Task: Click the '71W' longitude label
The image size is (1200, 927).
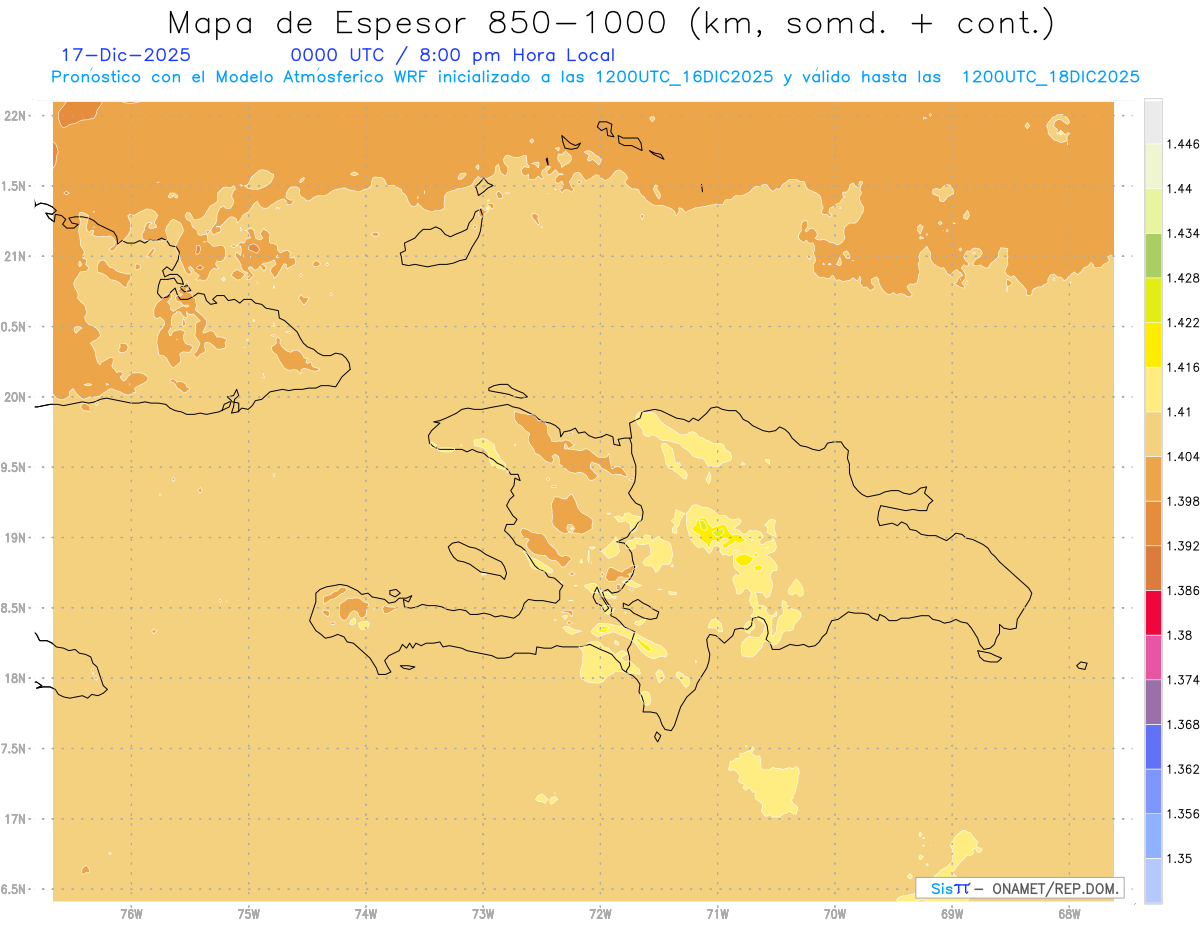Action: tap(717, 914)
